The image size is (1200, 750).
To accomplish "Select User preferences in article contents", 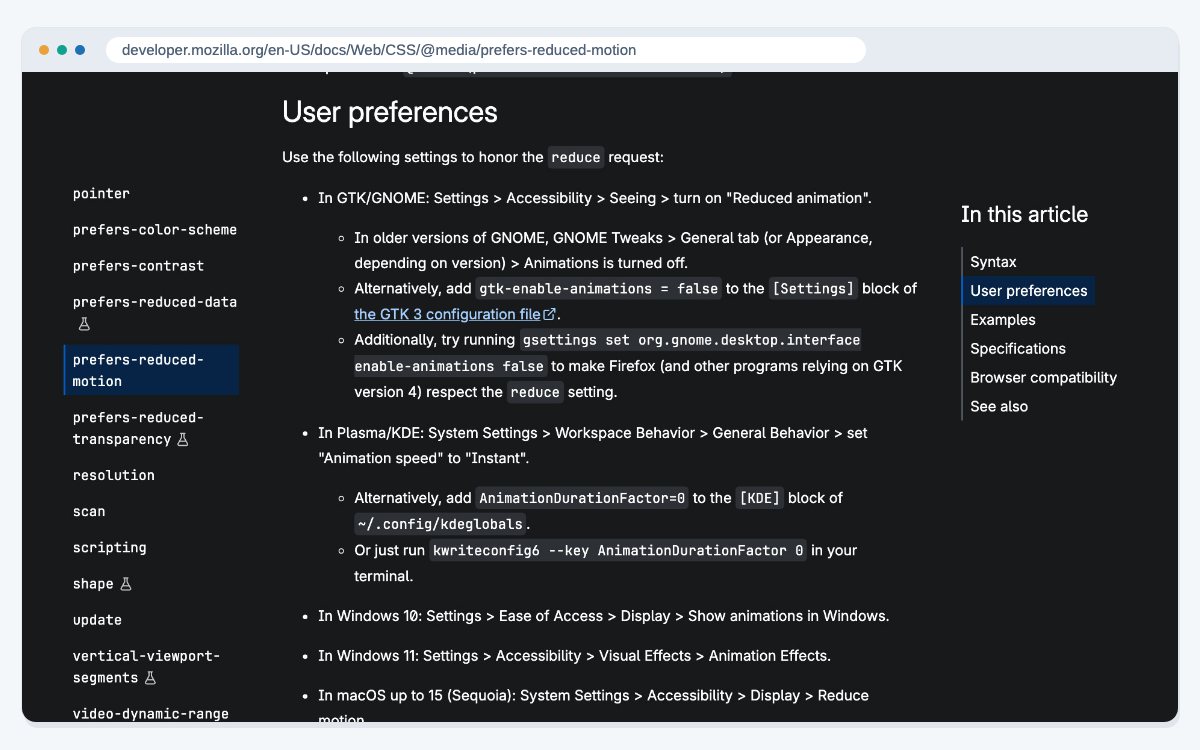I will [x=1029, y=291].
